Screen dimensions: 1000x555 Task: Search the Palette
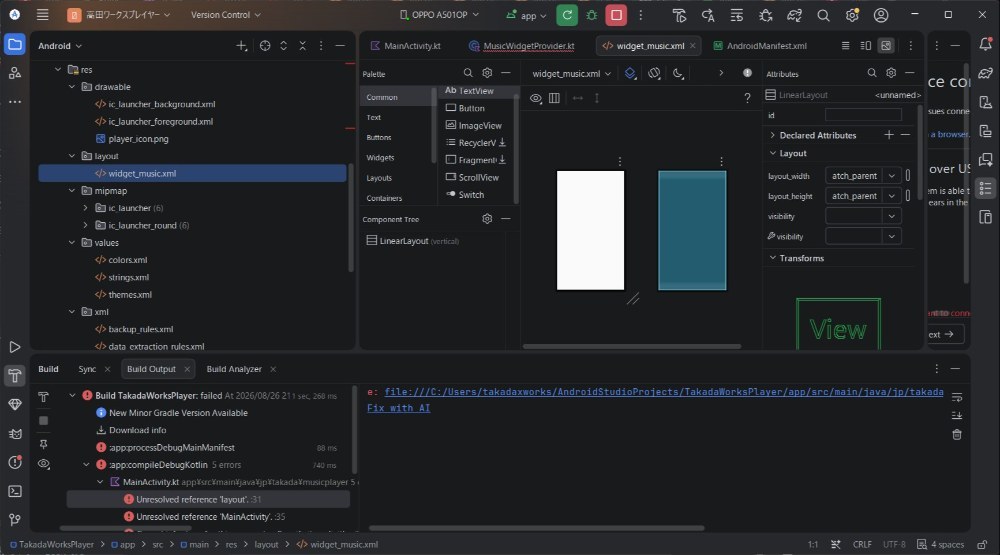point(467,73)
